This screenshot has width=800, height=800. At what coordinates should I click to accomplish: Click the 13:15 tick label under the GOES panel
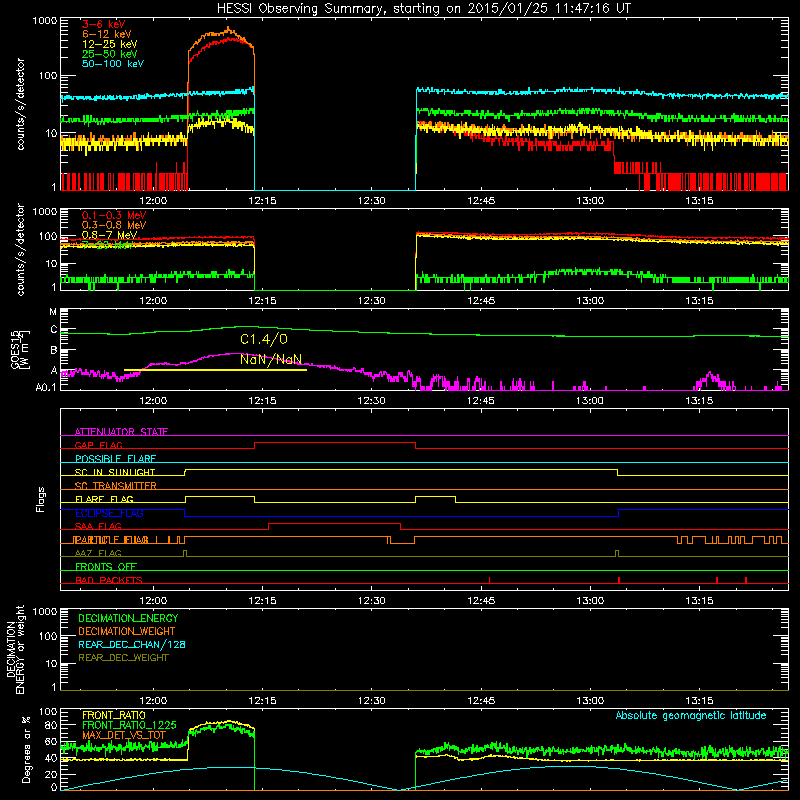699,401
